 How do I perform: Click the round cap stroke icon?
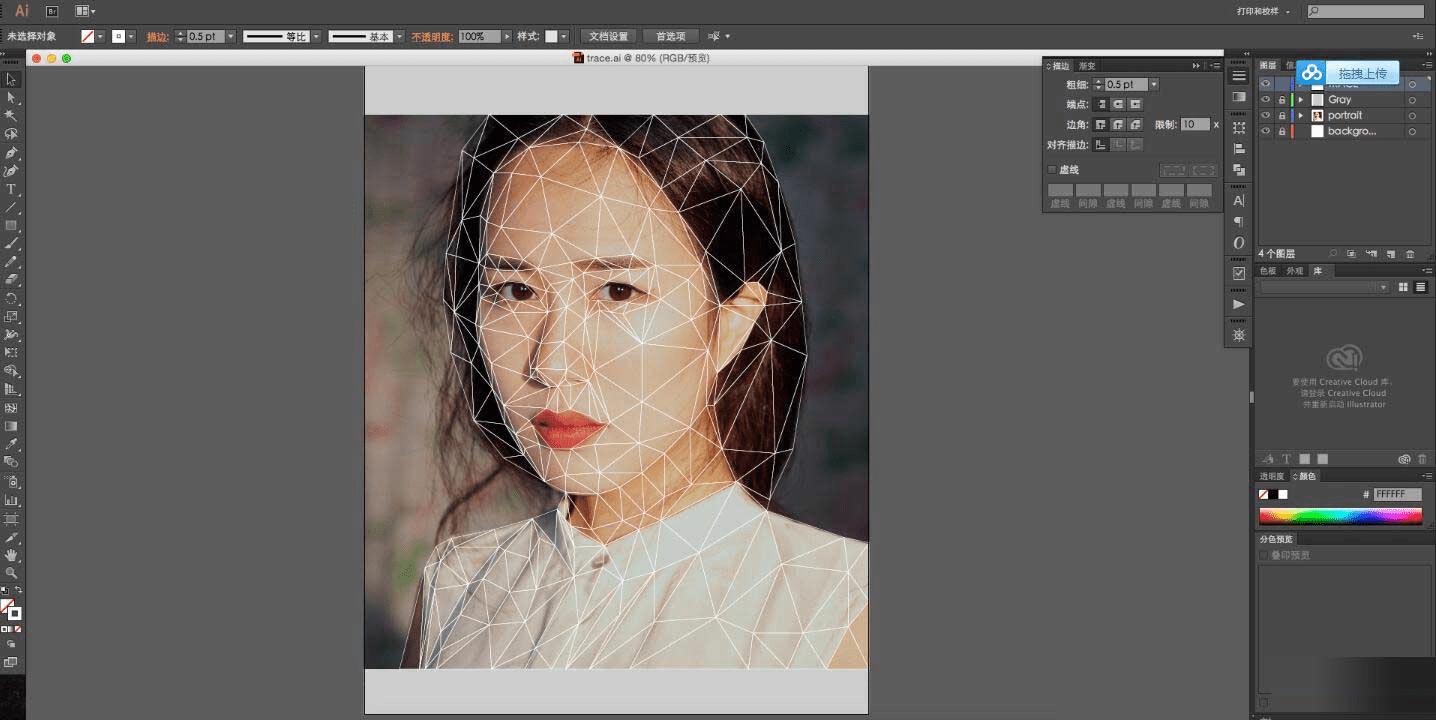[1118, 104]
